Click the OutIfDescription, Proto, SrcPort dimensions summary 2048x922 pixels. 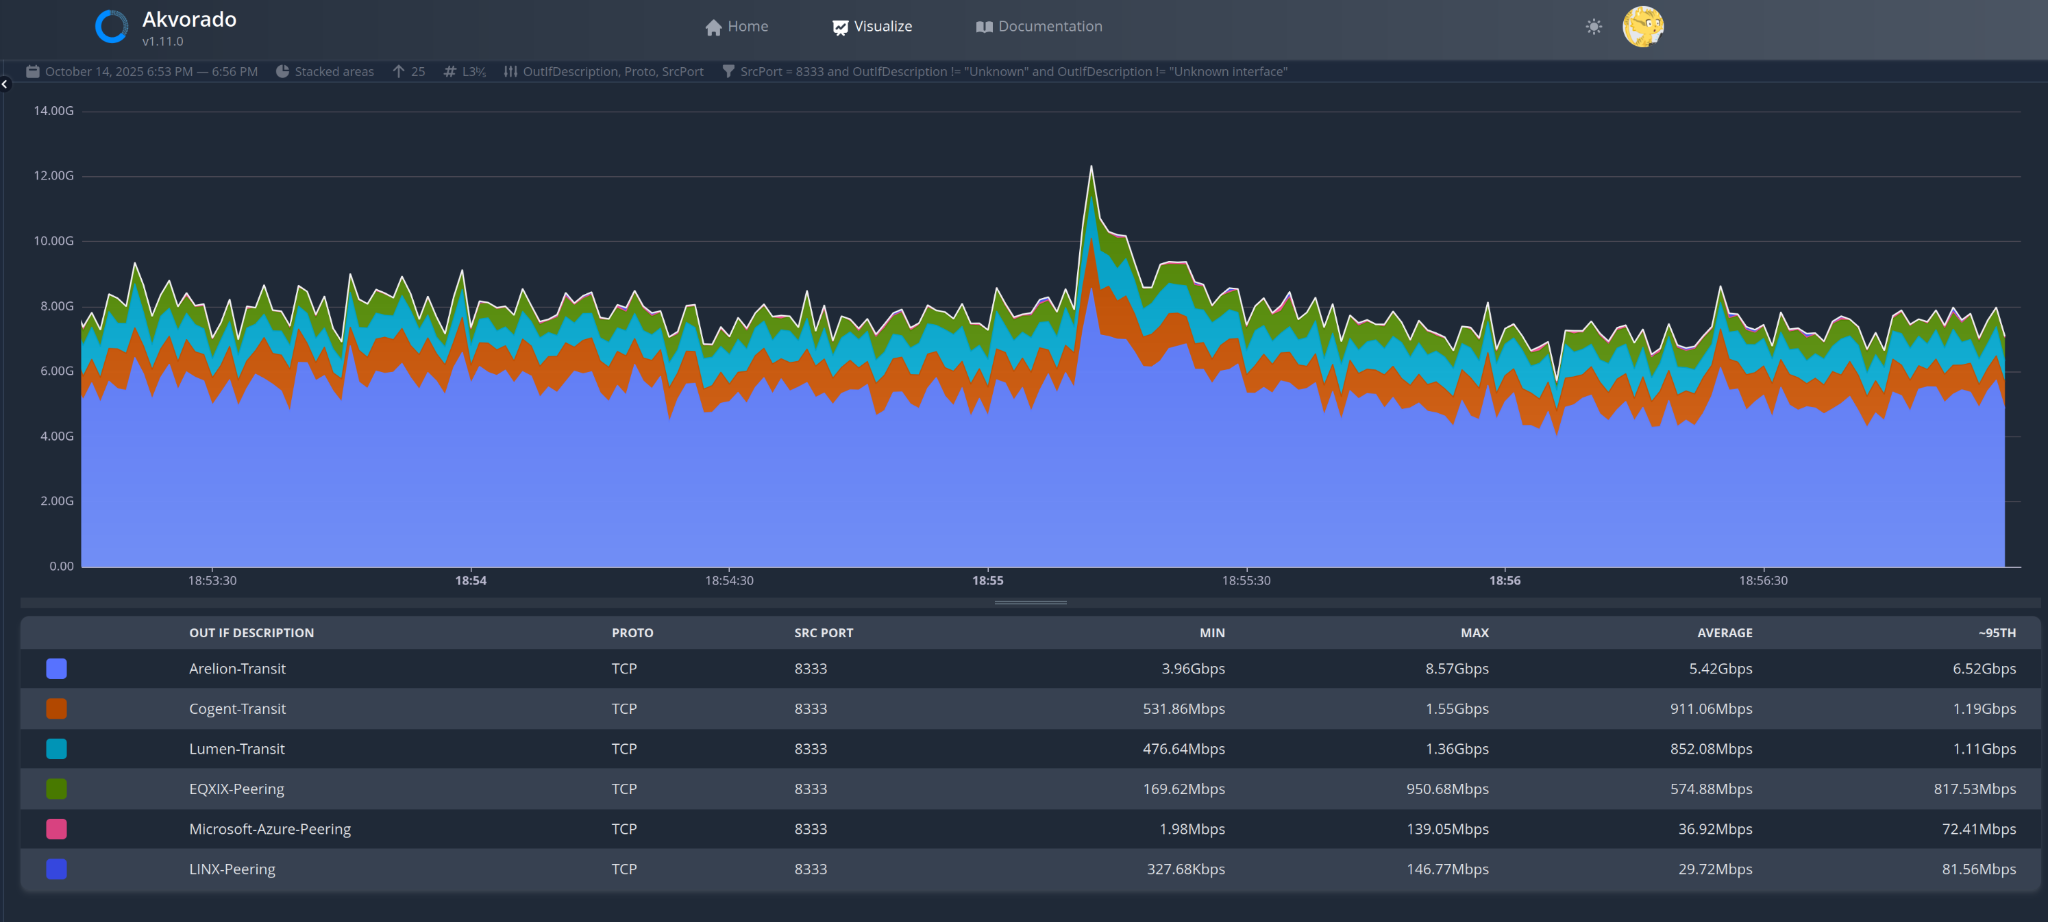(613, 72)
